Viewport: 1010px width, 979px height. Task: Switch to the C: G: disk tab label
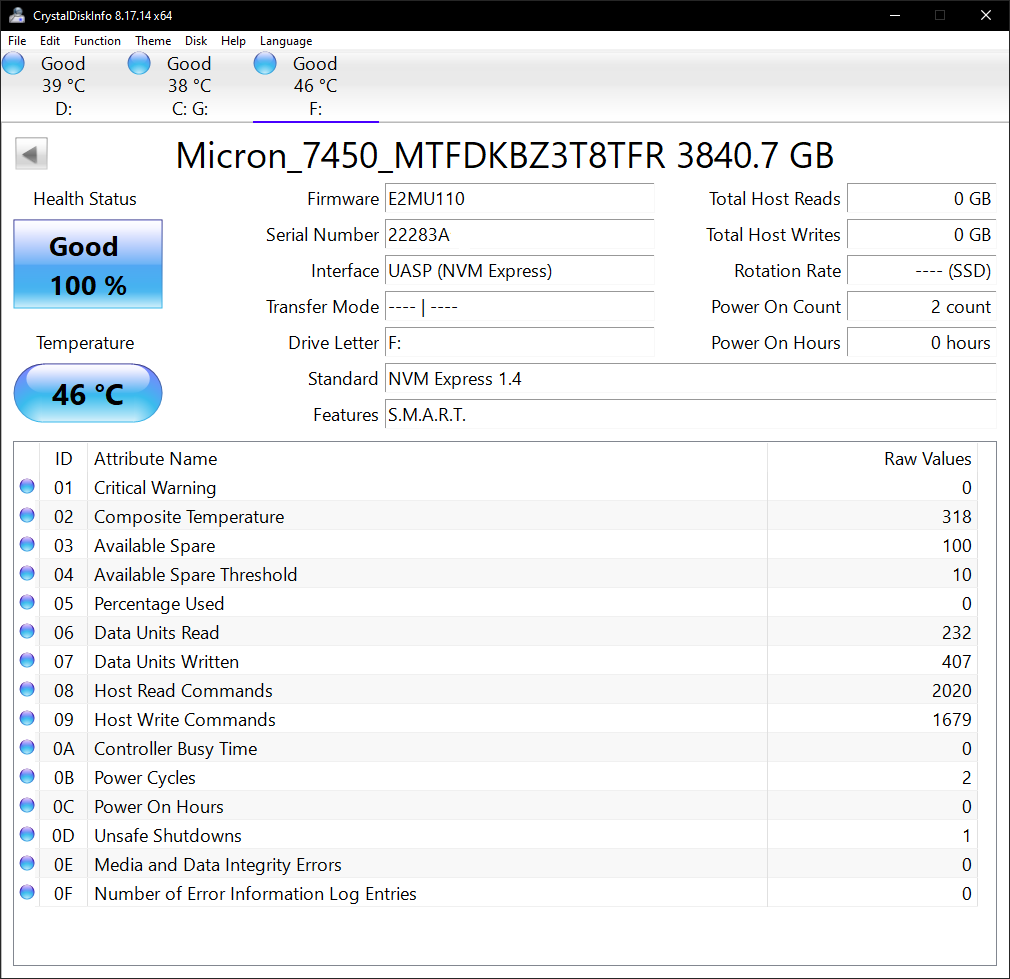click(x=190, y=109)
